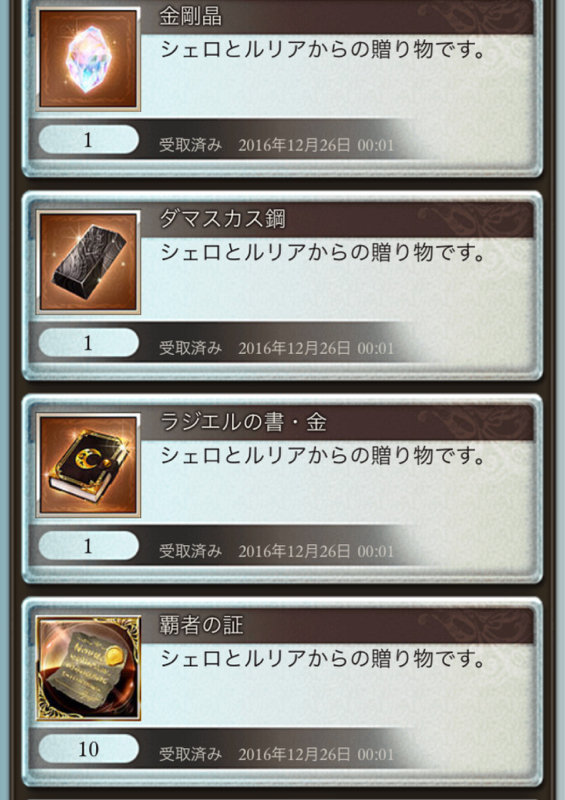This screenshot has width=565, height=800.
Task: Click 受取済み status on ダマスカス鋼 entry
Action: tap(190, 348)
